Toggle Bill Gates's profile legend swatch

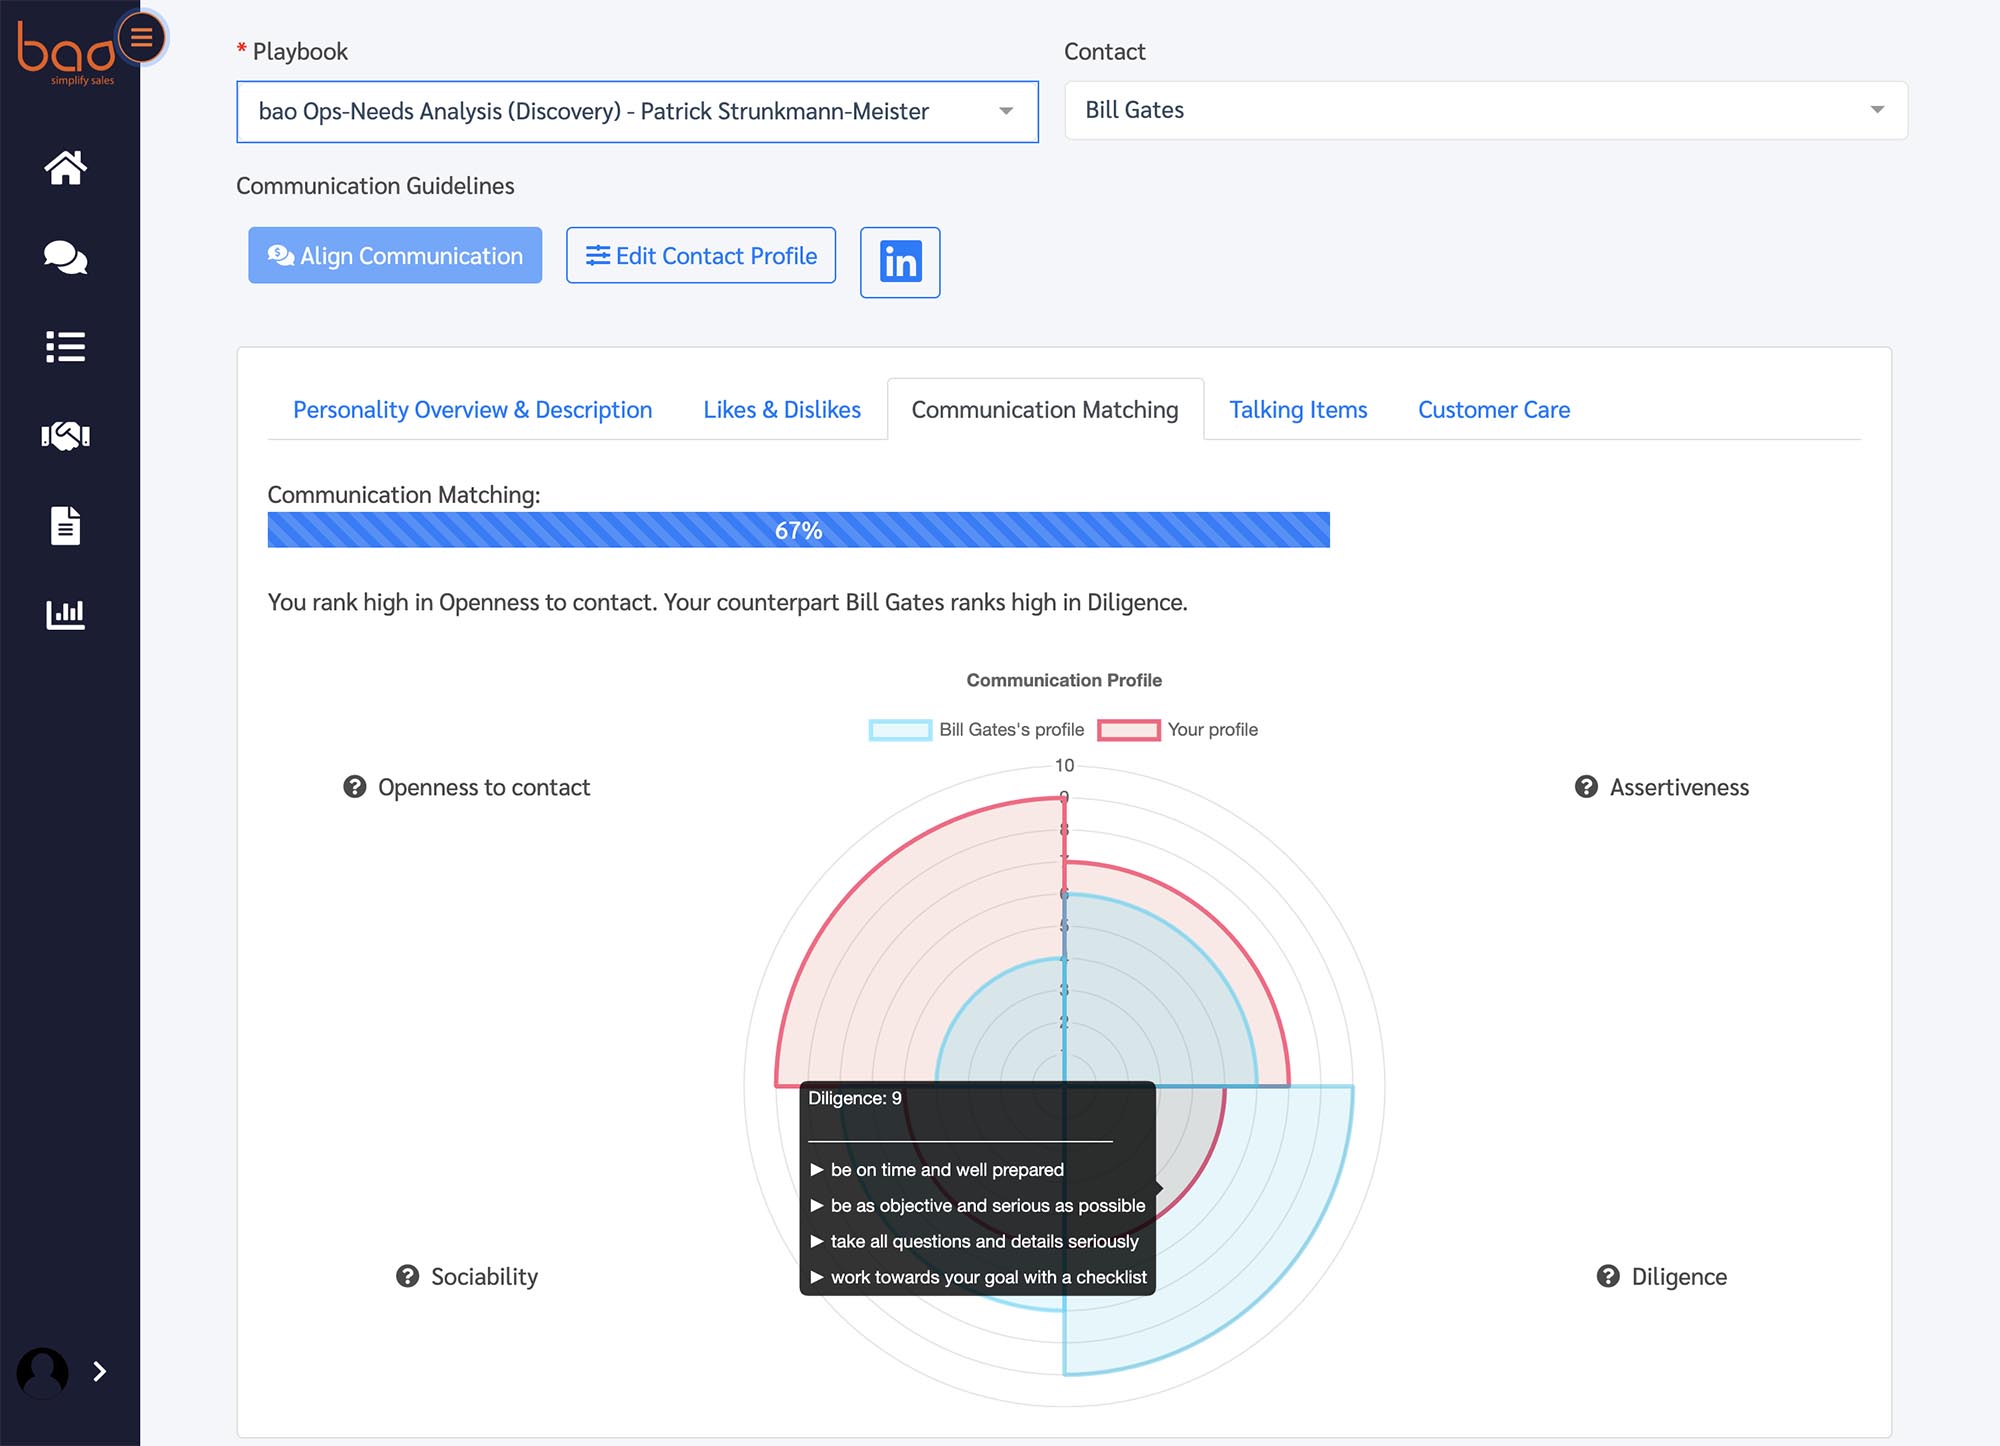[x=900, y=730]
